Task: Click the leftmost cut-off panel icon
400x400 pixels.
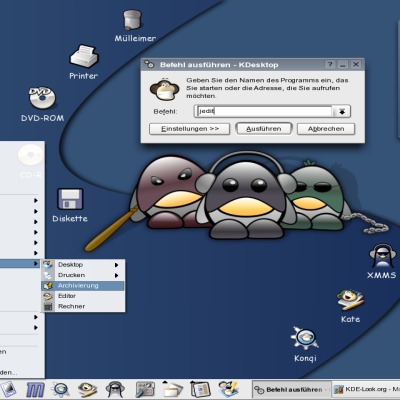Action: click(x=8, y=389)
